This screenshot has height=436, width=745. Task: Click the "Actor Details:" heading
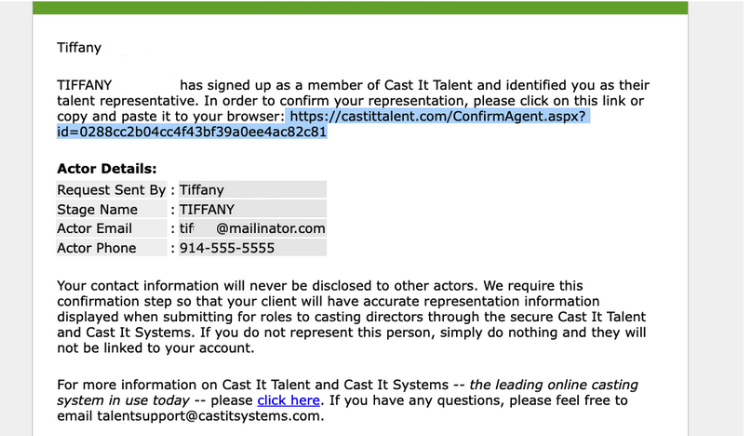click(107, 169)
